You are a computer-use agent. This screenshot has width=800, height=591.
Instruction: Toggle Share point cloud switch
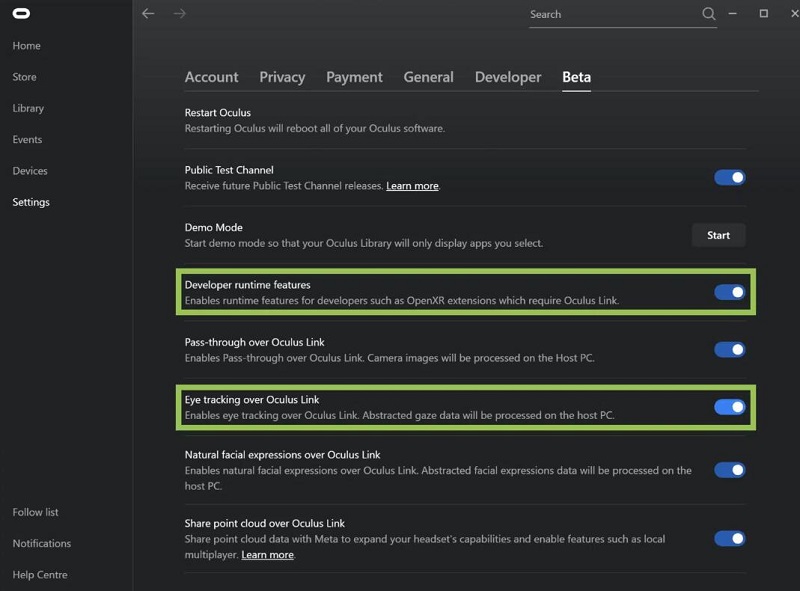pos(729,538)
